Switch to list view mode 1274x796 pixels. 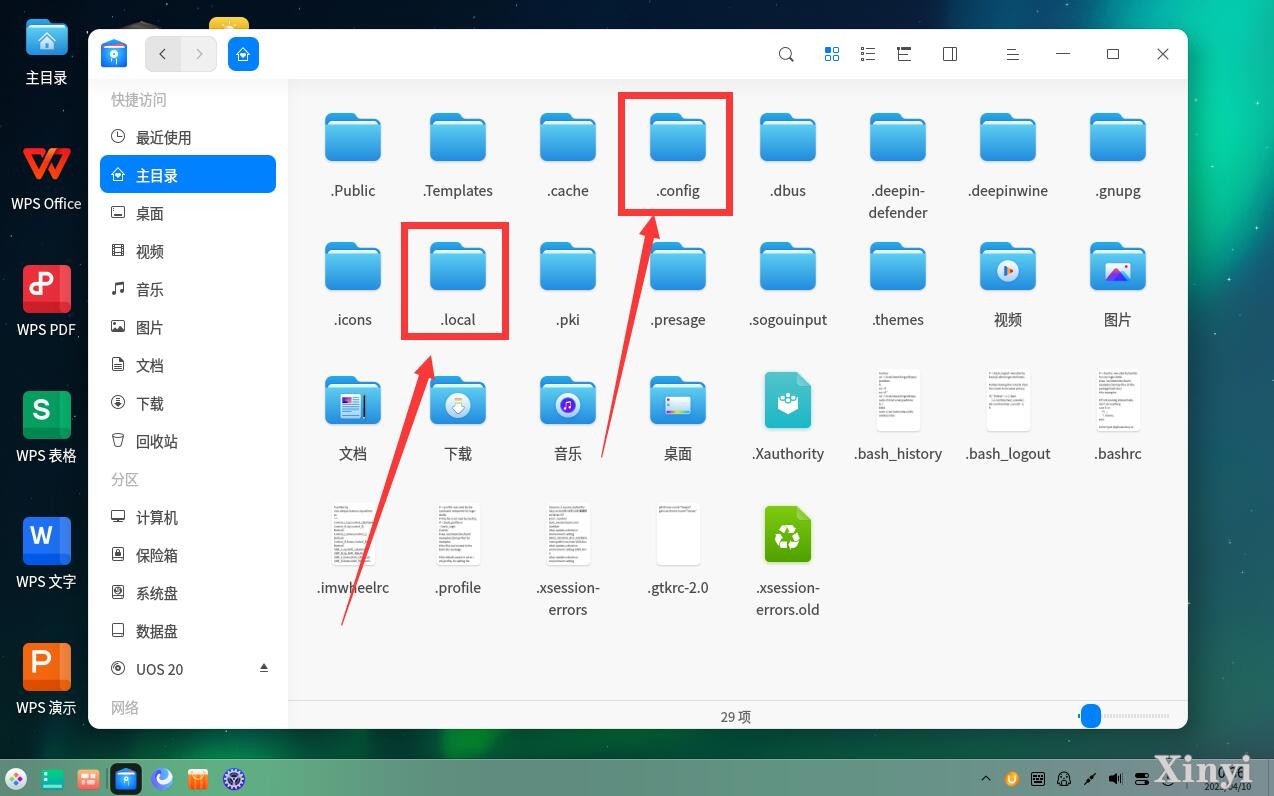point(868,54)
